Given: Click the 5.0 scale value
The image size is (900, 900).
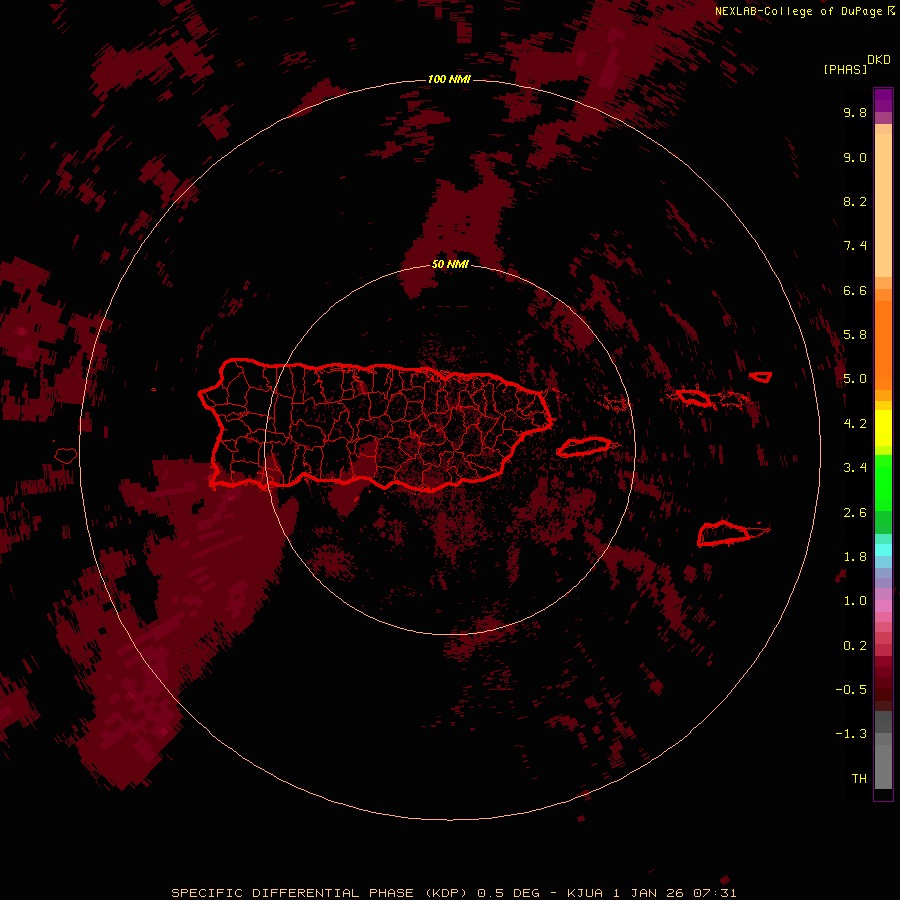Looking at the screenshot, I should [855, 379].
